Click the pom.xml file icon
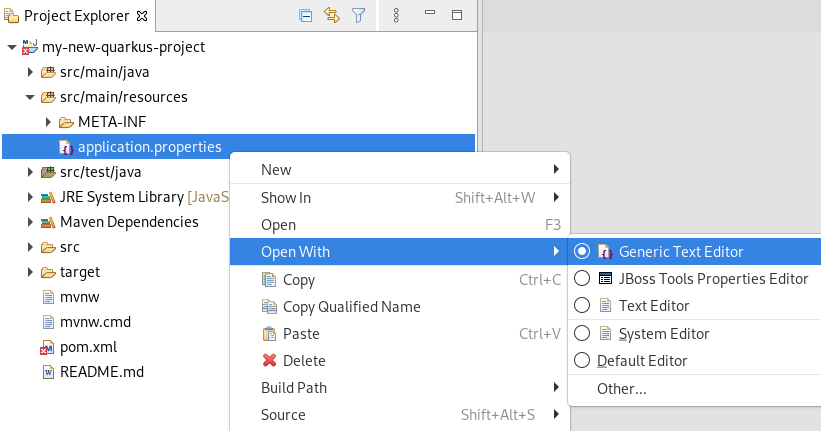Viewport: 821px width, 431px height. point(48,347)
